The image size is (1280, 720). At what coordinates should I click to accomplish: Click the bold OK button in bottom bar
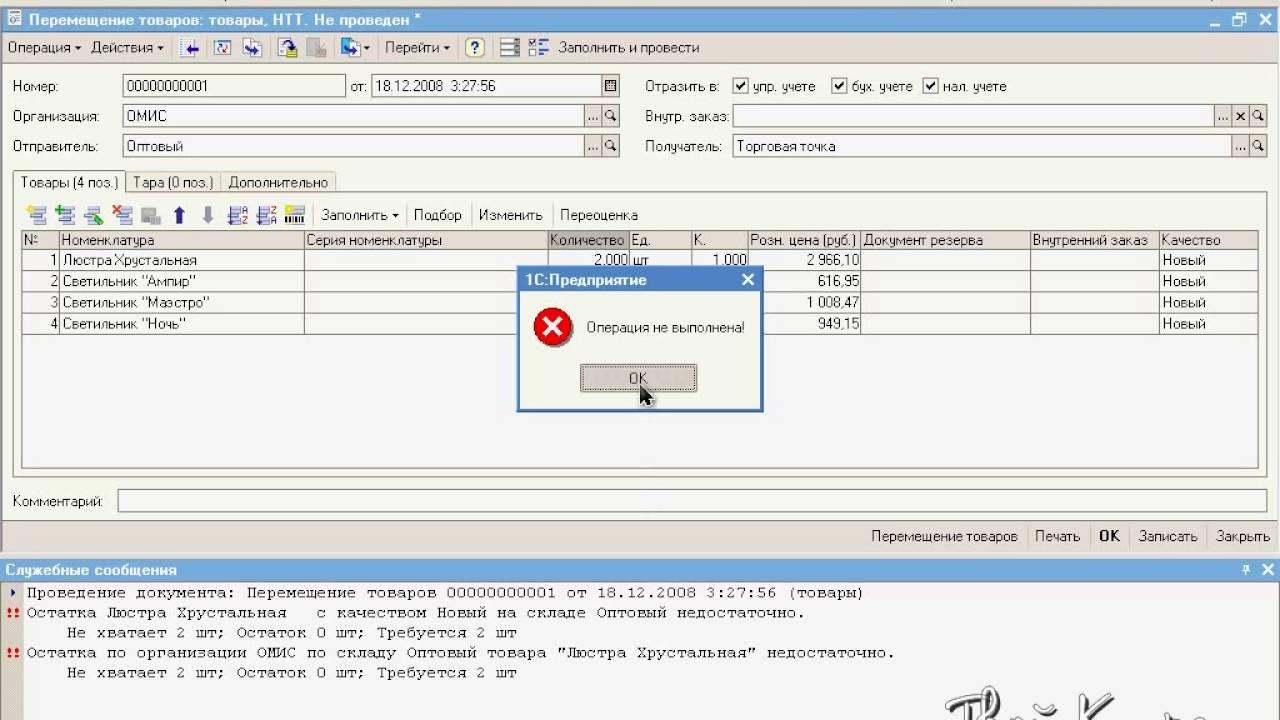pos(1109,536)
